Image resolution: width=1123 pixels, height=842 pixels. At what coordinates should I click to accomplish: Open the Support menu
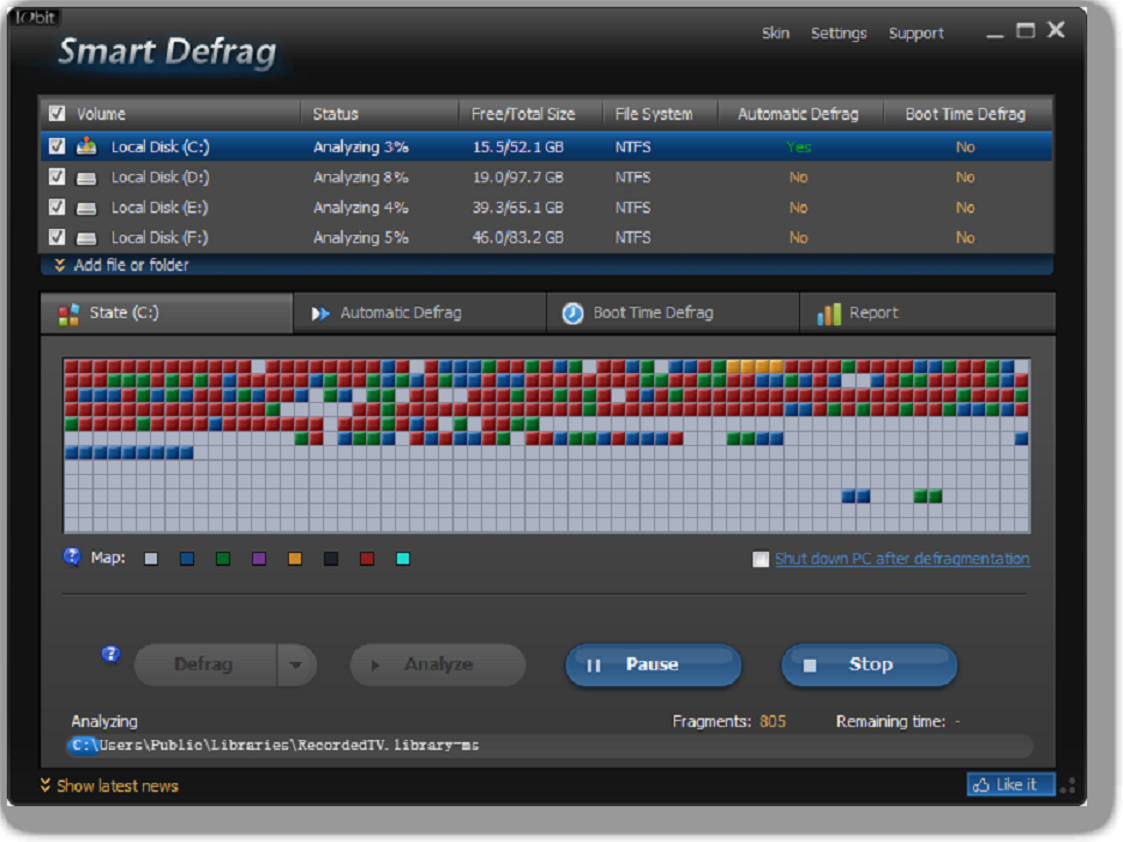916,33
